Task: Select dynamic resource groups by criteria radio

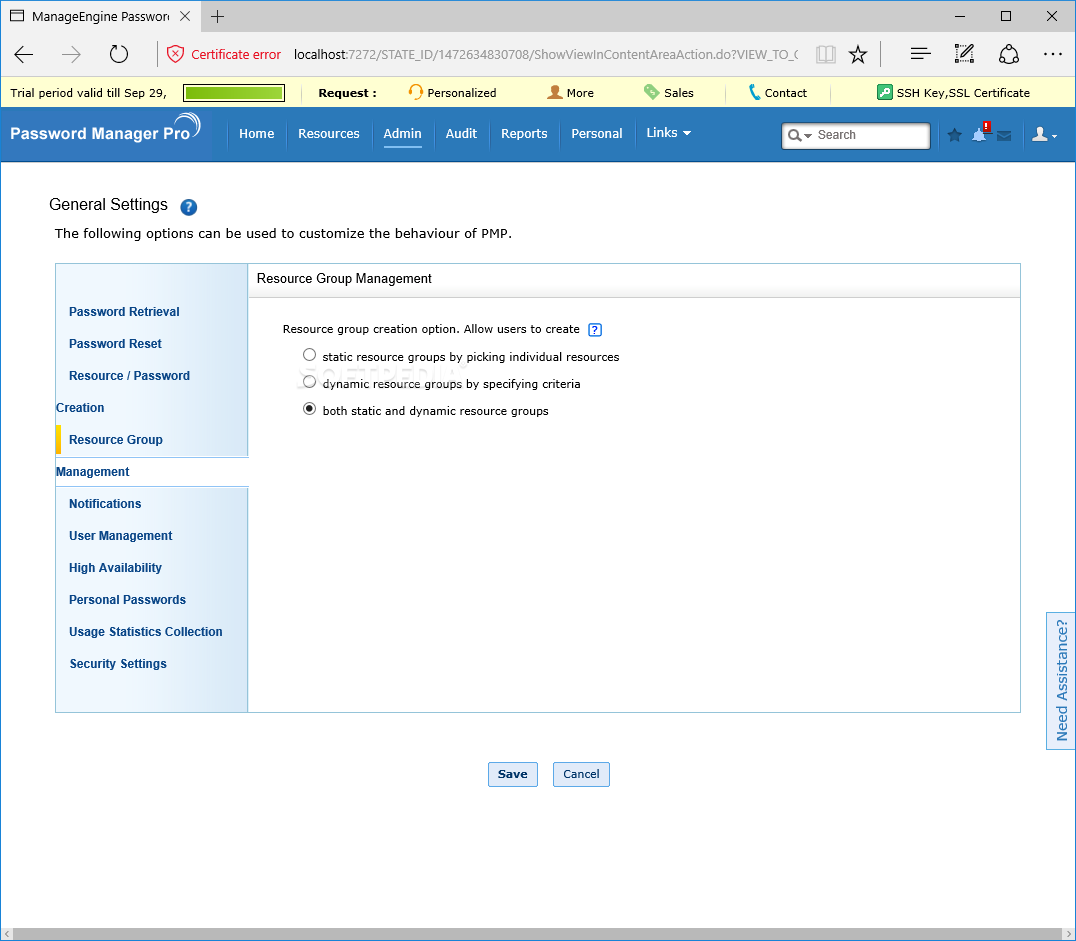Action: [x=309, y=382]
